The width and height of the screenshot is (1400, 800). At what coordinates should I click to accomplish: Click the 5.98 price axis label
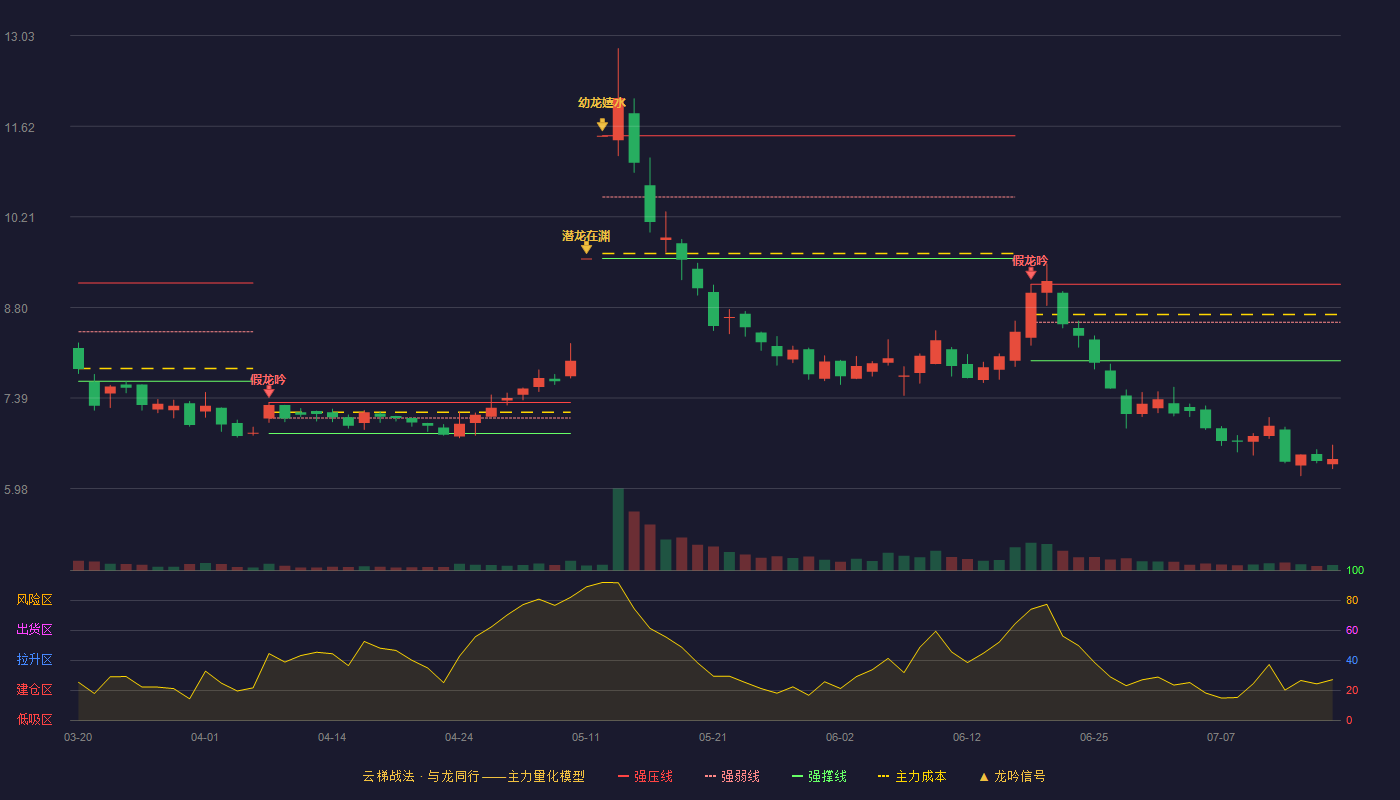(x=16, y=490)
